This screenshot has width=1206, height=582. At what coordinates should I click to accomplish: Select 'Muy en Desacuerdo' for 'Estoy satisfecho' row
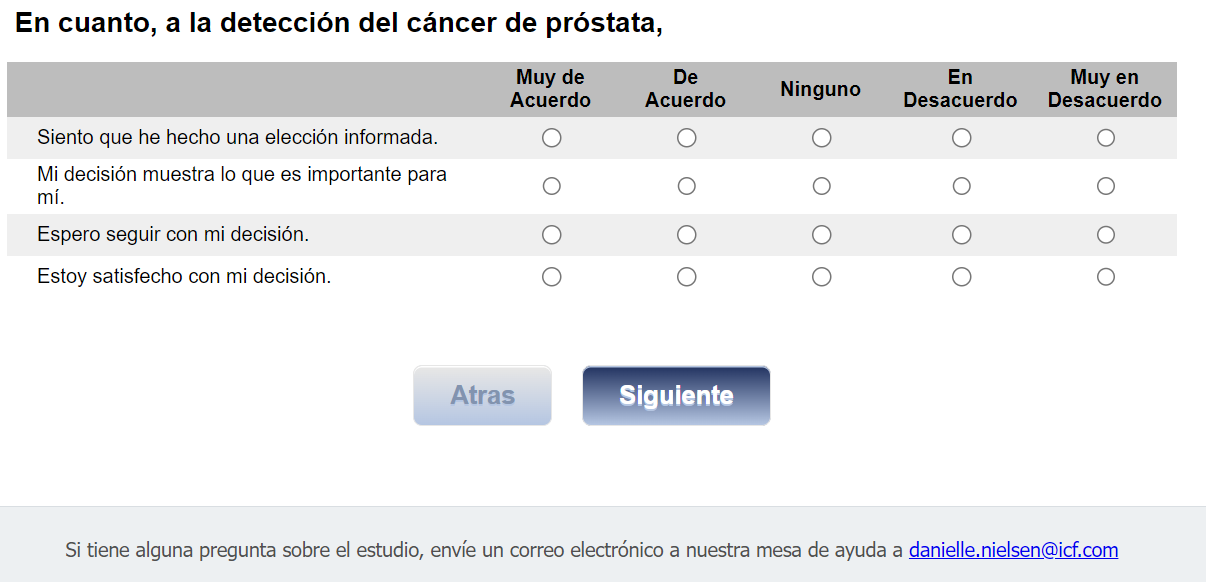pos(1105,277)
